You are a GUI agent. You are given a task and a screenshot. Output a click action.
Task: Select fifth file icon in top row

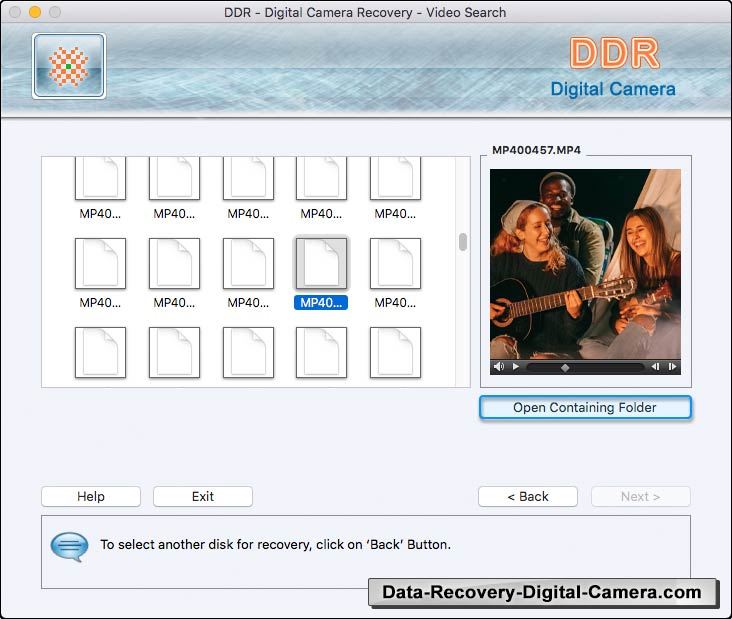(395, 178)
